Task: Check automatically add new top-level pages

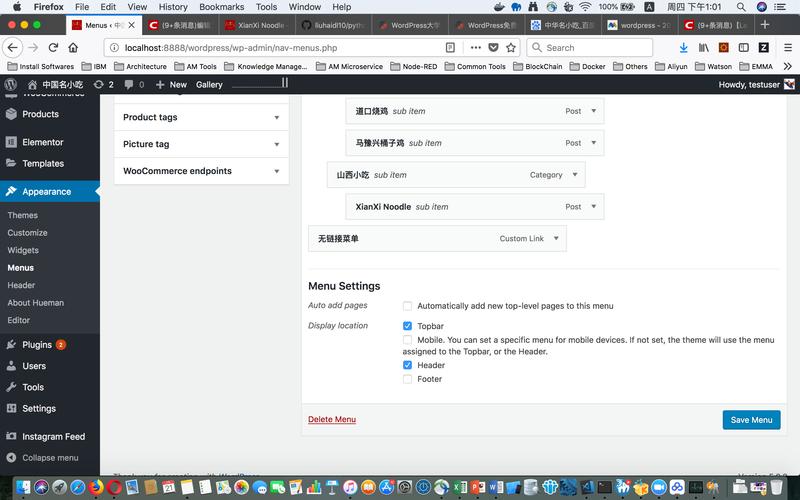Action: 407,306
